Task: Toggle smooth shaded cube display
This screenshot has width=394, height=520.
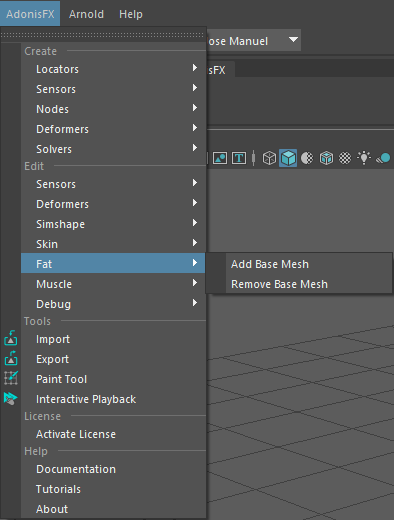Action: pyautogui.click(x=288, y=158)
